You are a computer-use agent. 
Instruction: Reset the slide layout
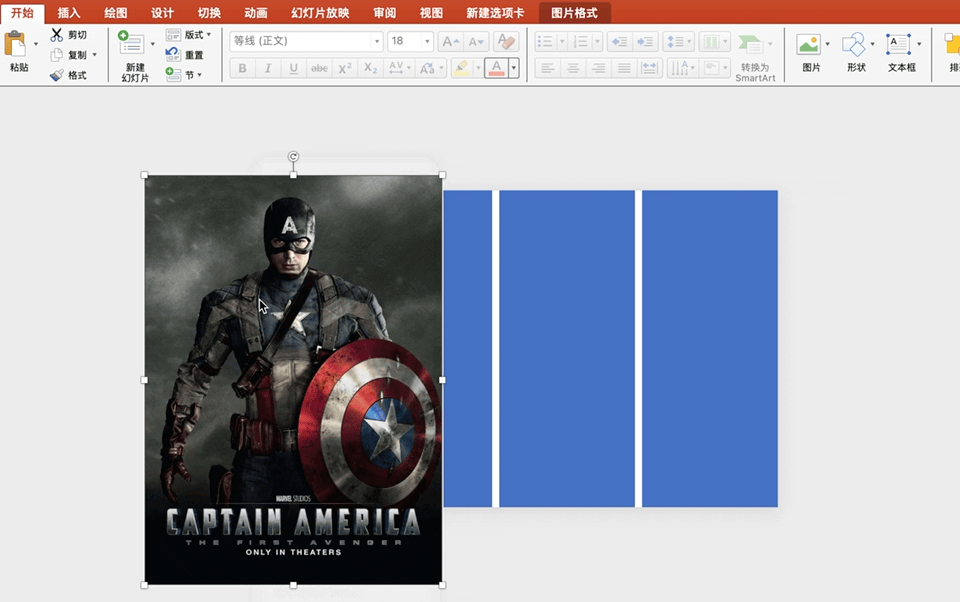(x=185, y=55)
